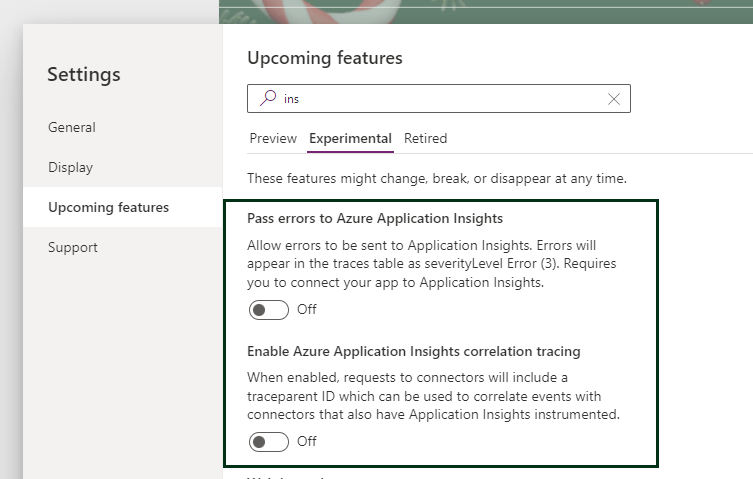The image size is (753, 479).
Task: Select Upcoming features in the sidebar
Action: [x=108, y=207]
